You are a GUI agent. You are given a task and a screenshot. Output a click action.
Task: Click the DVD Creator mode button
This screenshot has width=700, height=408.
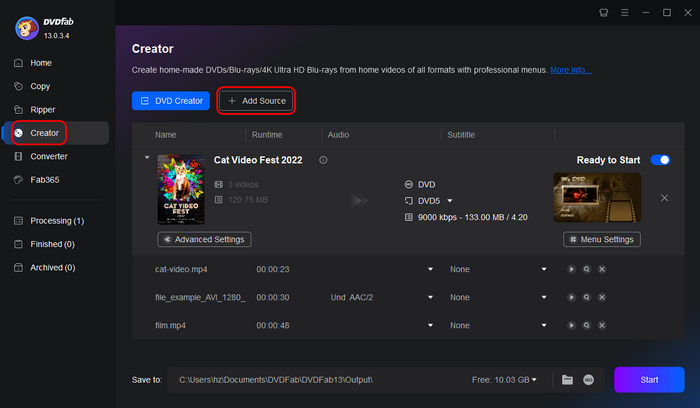pyautogui.click(x=171, y=101)
